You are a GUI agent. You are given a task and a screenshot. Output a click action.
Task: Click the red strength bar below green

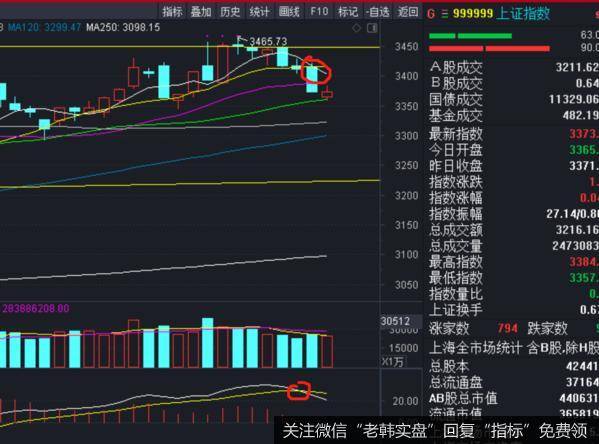[x=489, y=49]
